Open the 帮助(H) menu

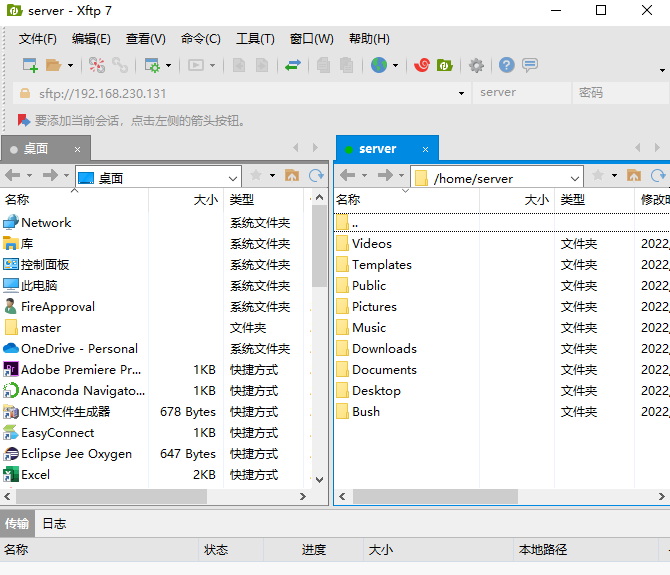[369, 39]
